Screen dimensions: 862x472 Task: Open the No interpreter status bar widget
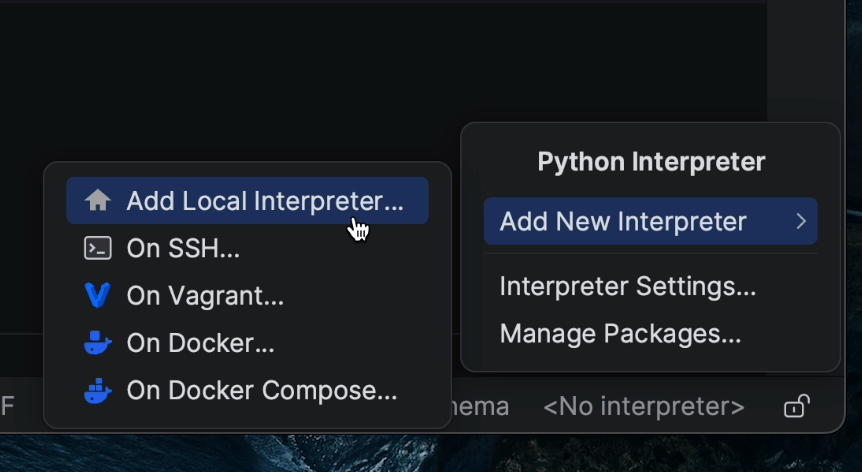[x=643, y=407]
